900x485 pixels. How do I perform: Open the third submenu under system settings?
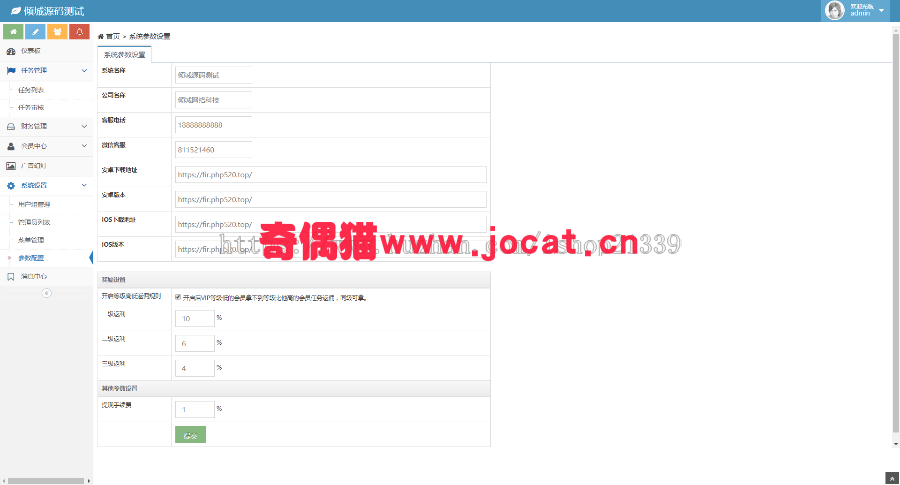point(31,240)
